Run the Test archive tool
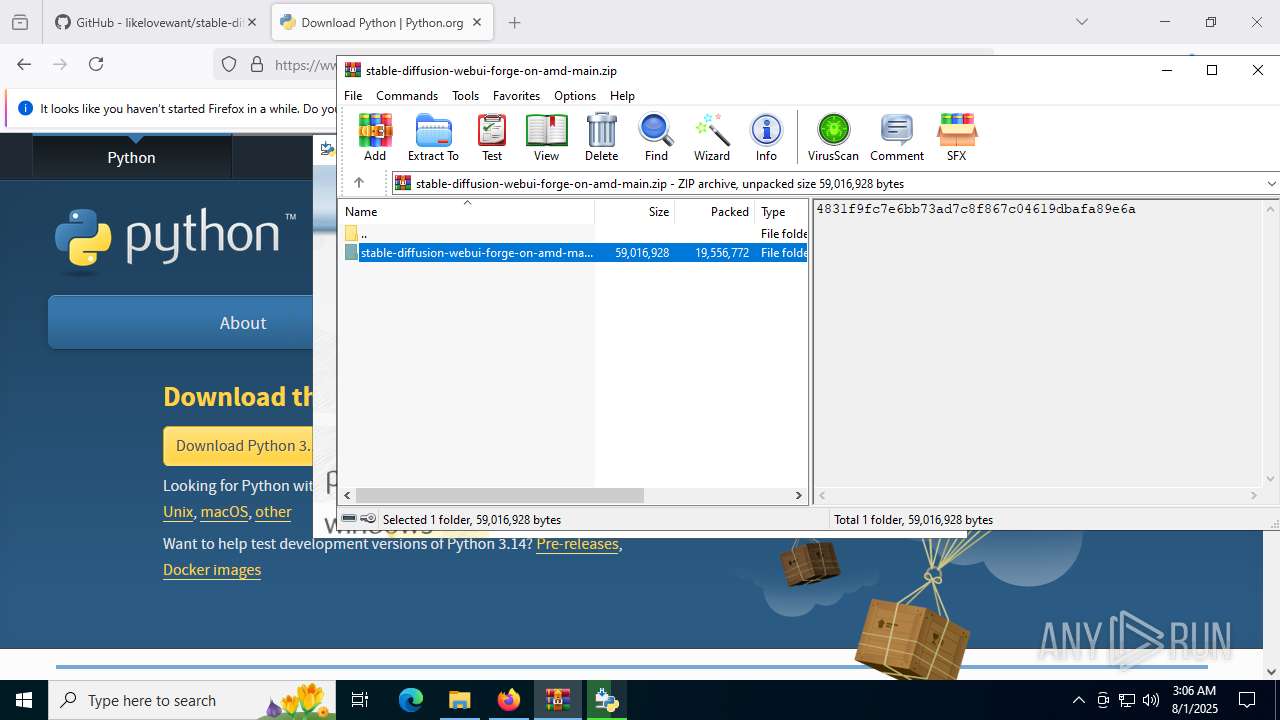The image size is (1280, 720). (x=492, y=137)
